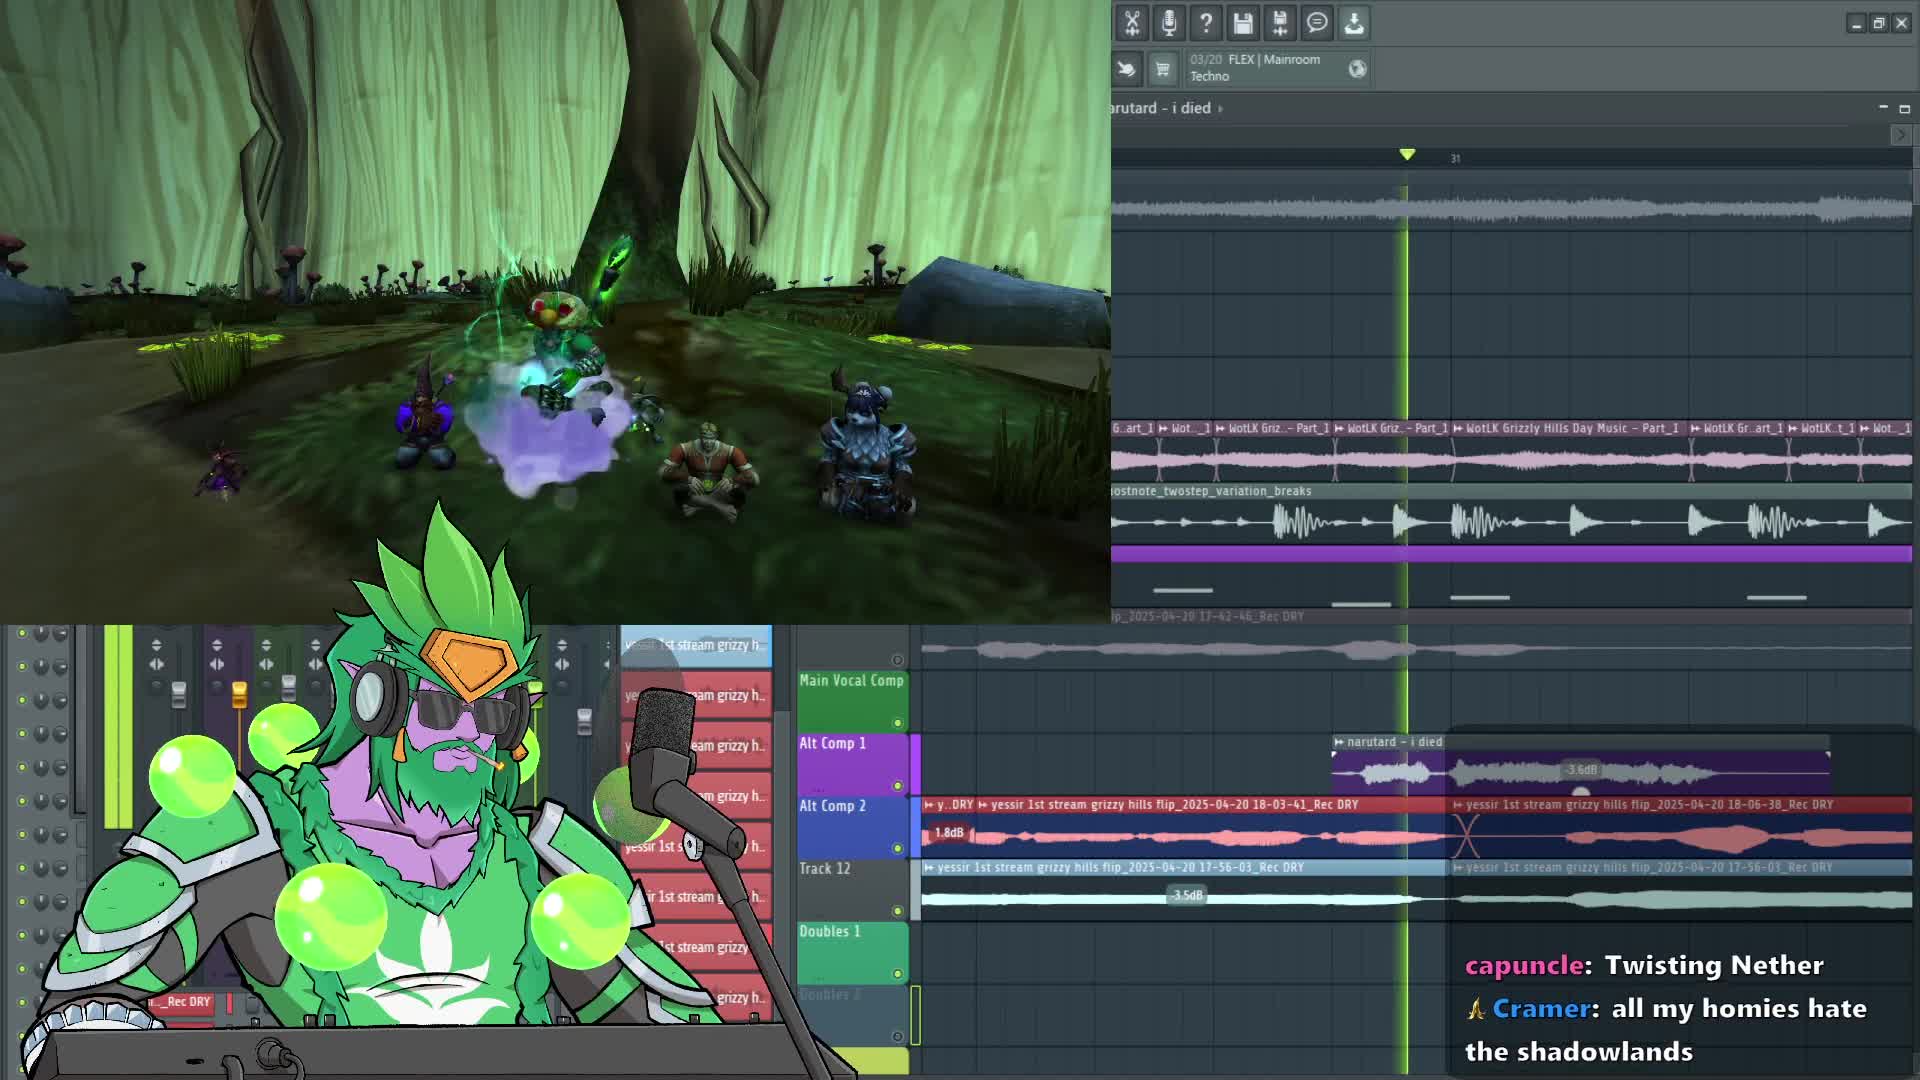The image size is (1920, 1080).
Task: Select the second red 'grizzy h' channel button
Action: tap(696, 746)
